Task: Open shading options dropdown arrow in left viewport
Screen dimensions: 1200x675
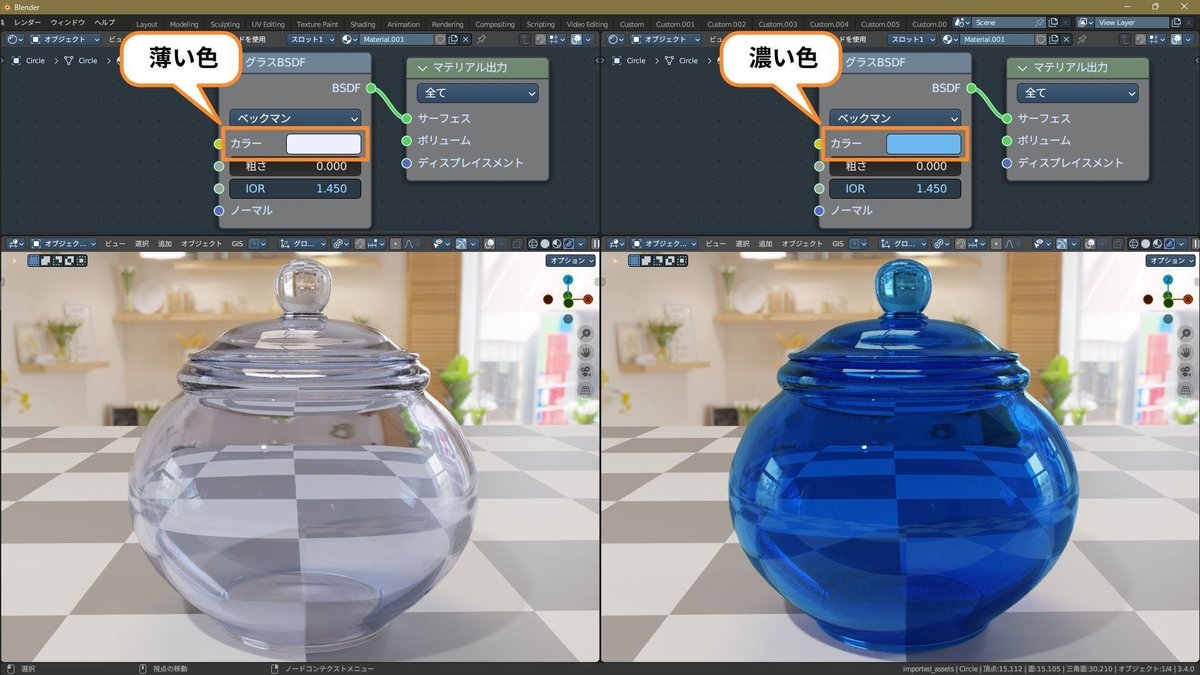Action: tap(580, 243)
